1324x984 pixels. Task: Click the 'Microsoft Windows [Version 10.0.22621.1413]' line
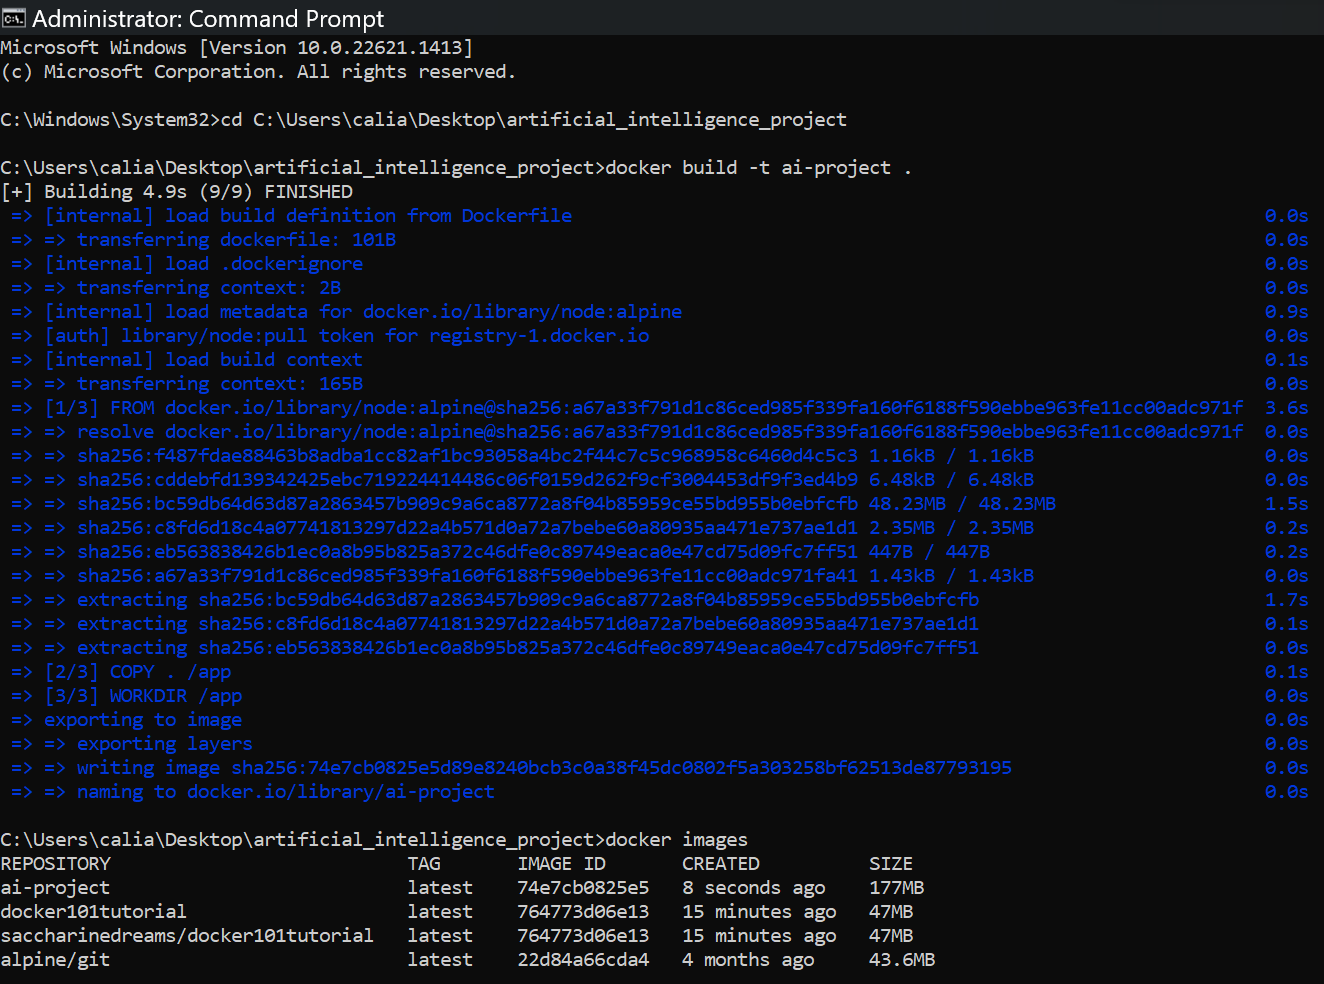pos(237,48)
